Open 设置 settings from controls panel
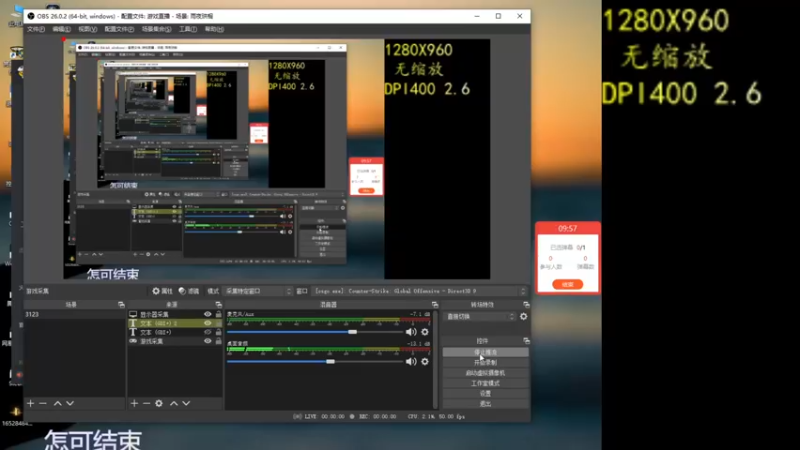Viewport: 800px width, 450px height. click(485, 393)
